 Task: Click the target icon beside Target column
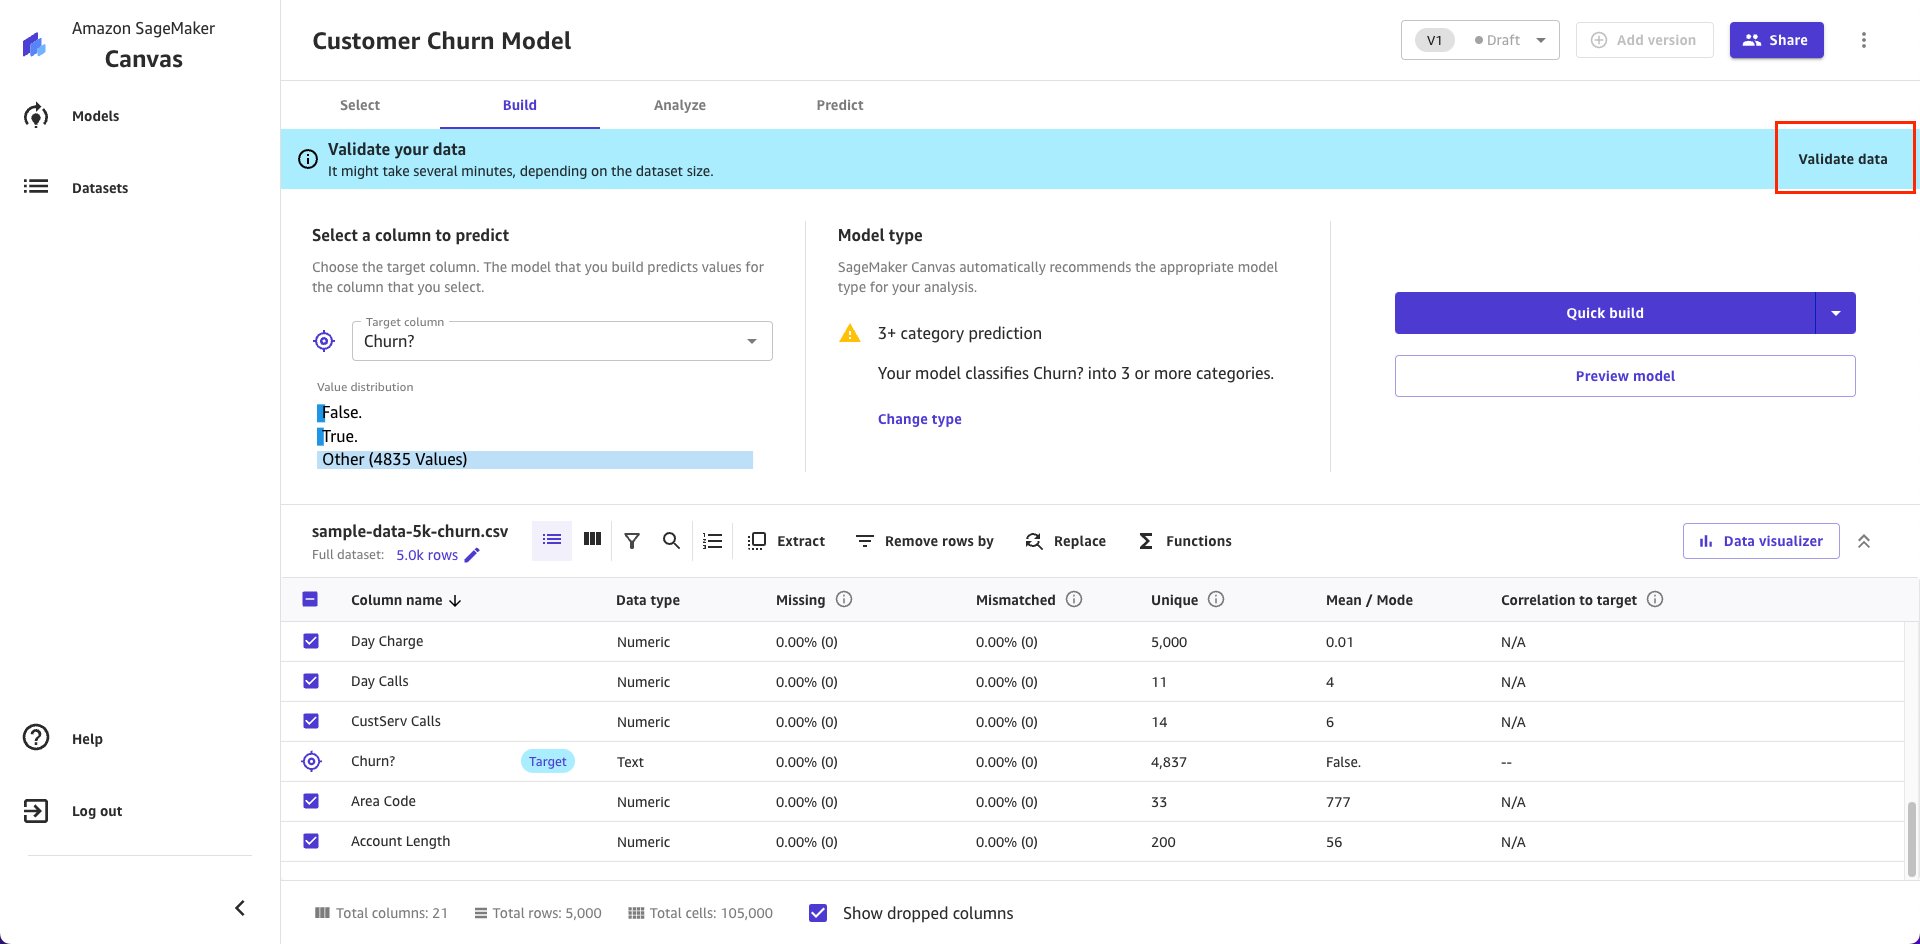pos(324,341)
